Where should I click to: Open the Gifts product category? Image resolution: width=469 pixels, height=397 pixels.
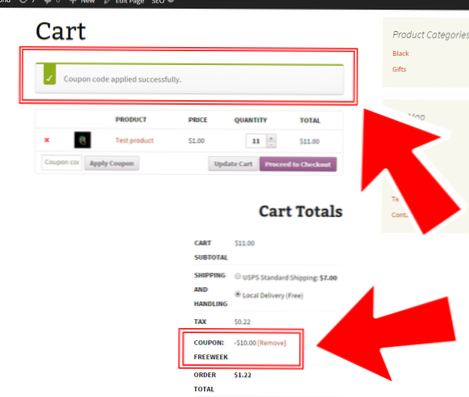pos(399,69)
